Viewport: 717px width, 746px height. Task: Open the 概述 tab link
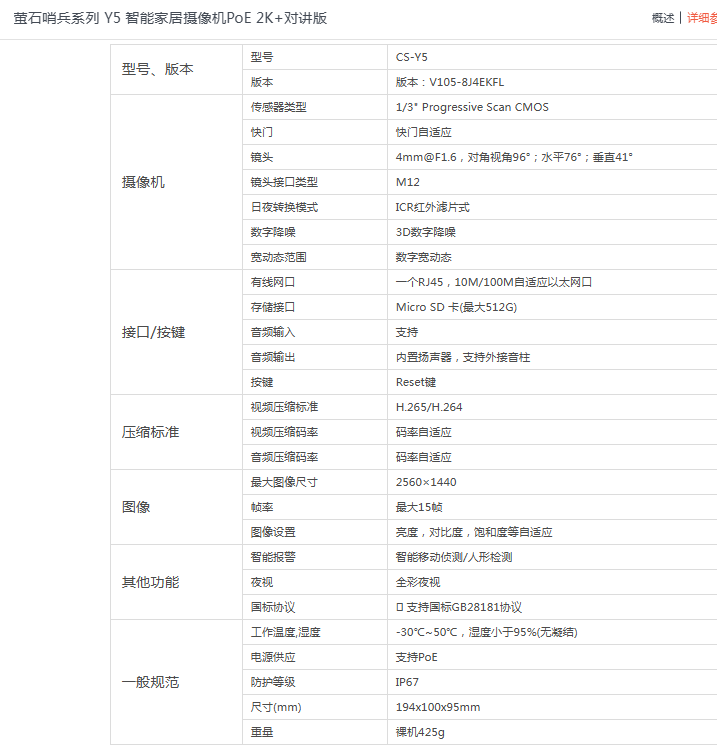(x=663, y=18)
